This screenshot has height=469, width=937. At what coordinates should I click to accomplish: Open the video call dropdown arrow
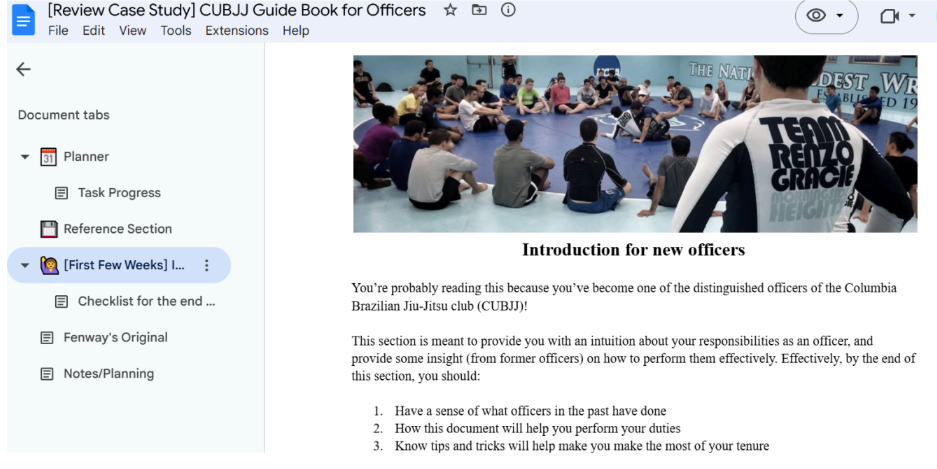tap(912, 16)
